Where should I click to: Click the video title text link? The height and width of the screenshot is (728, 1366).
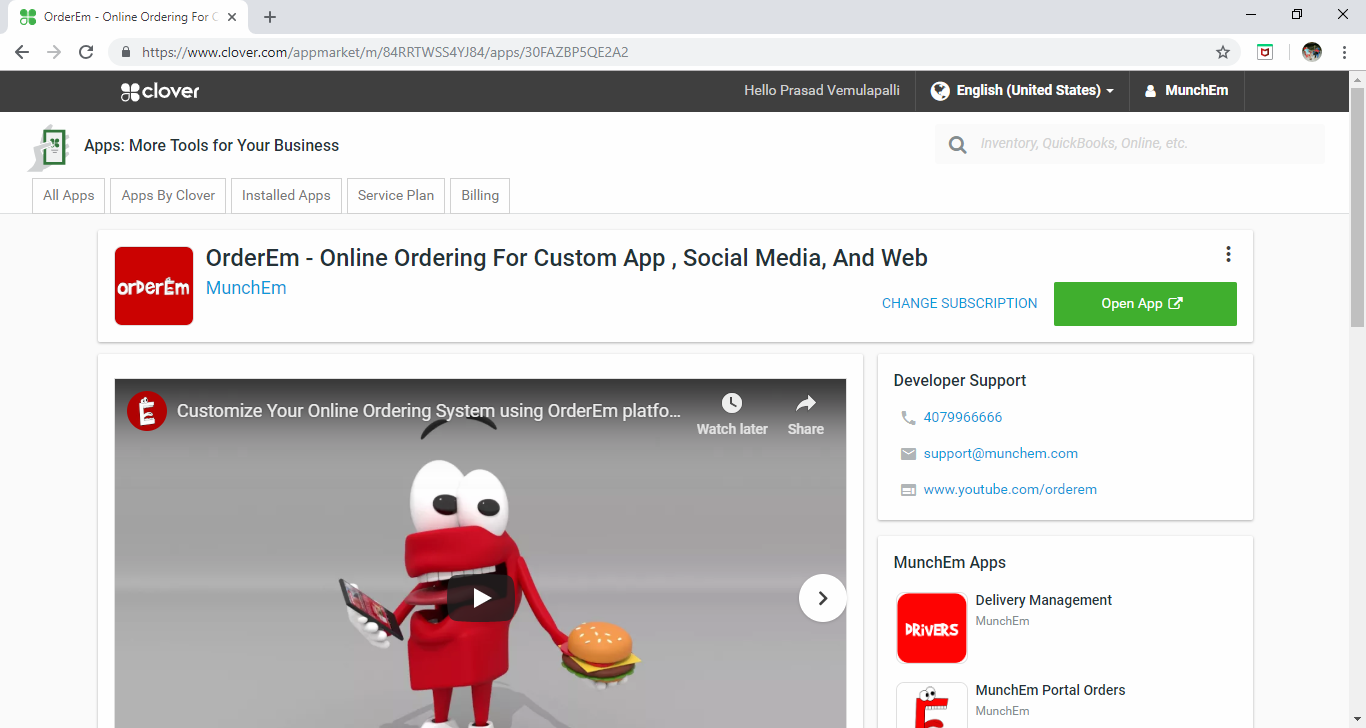430,411
